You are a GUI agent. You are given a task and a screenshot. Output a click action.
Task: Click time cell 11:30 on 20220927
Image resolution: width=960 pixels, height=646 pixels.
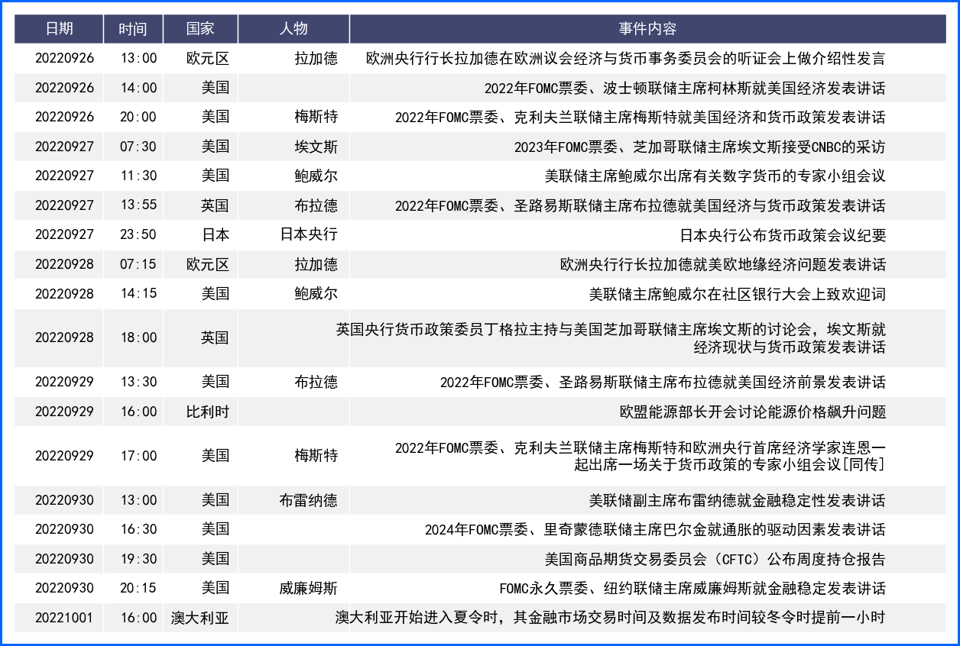(139, 176)
